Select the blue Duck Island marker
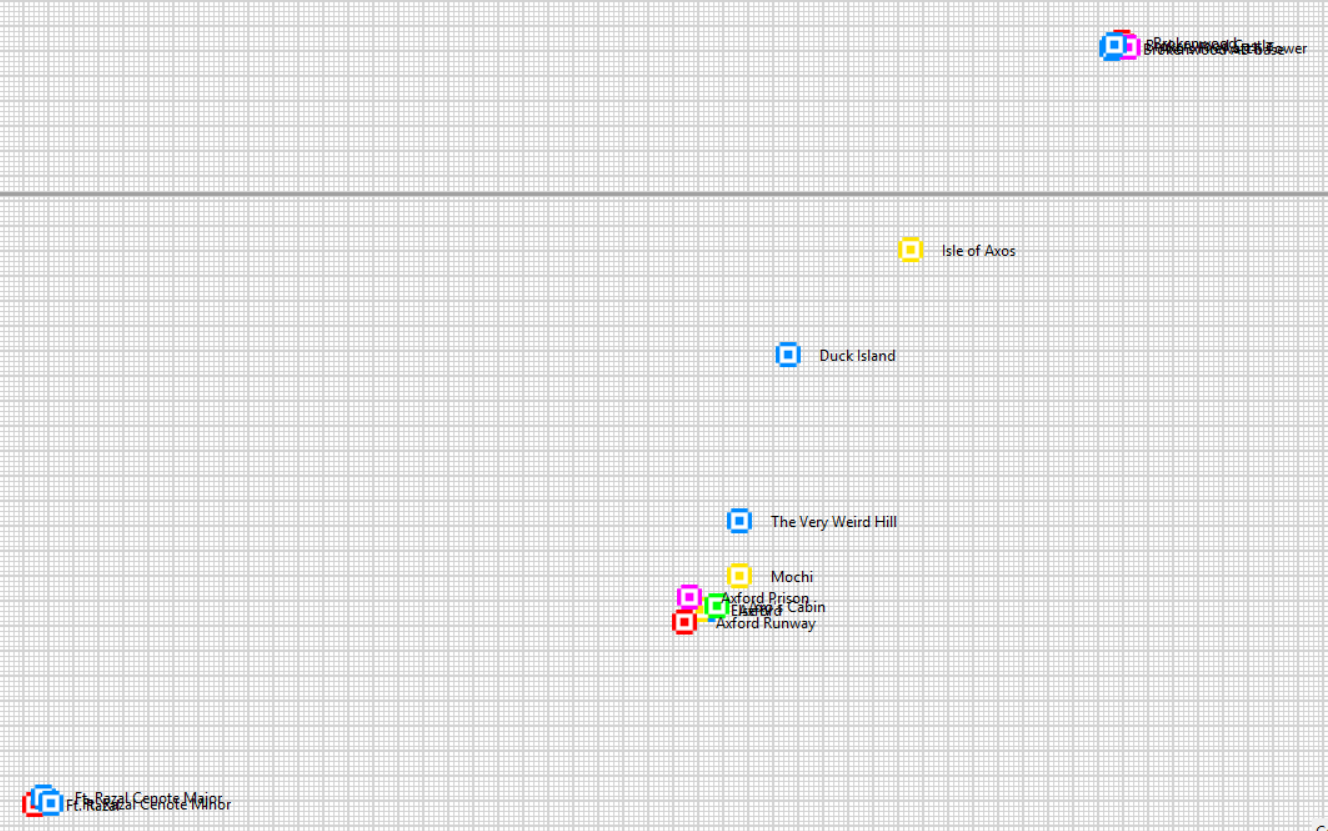 tap(788, 355)
